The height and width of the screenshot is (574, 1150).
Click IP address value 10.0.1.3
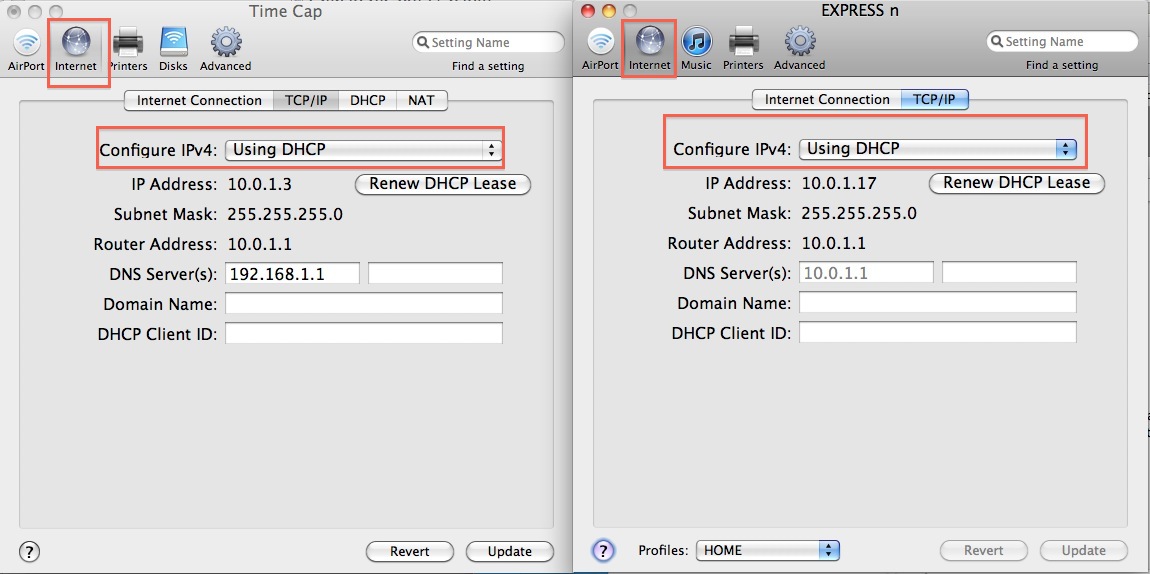click(260, 184)
